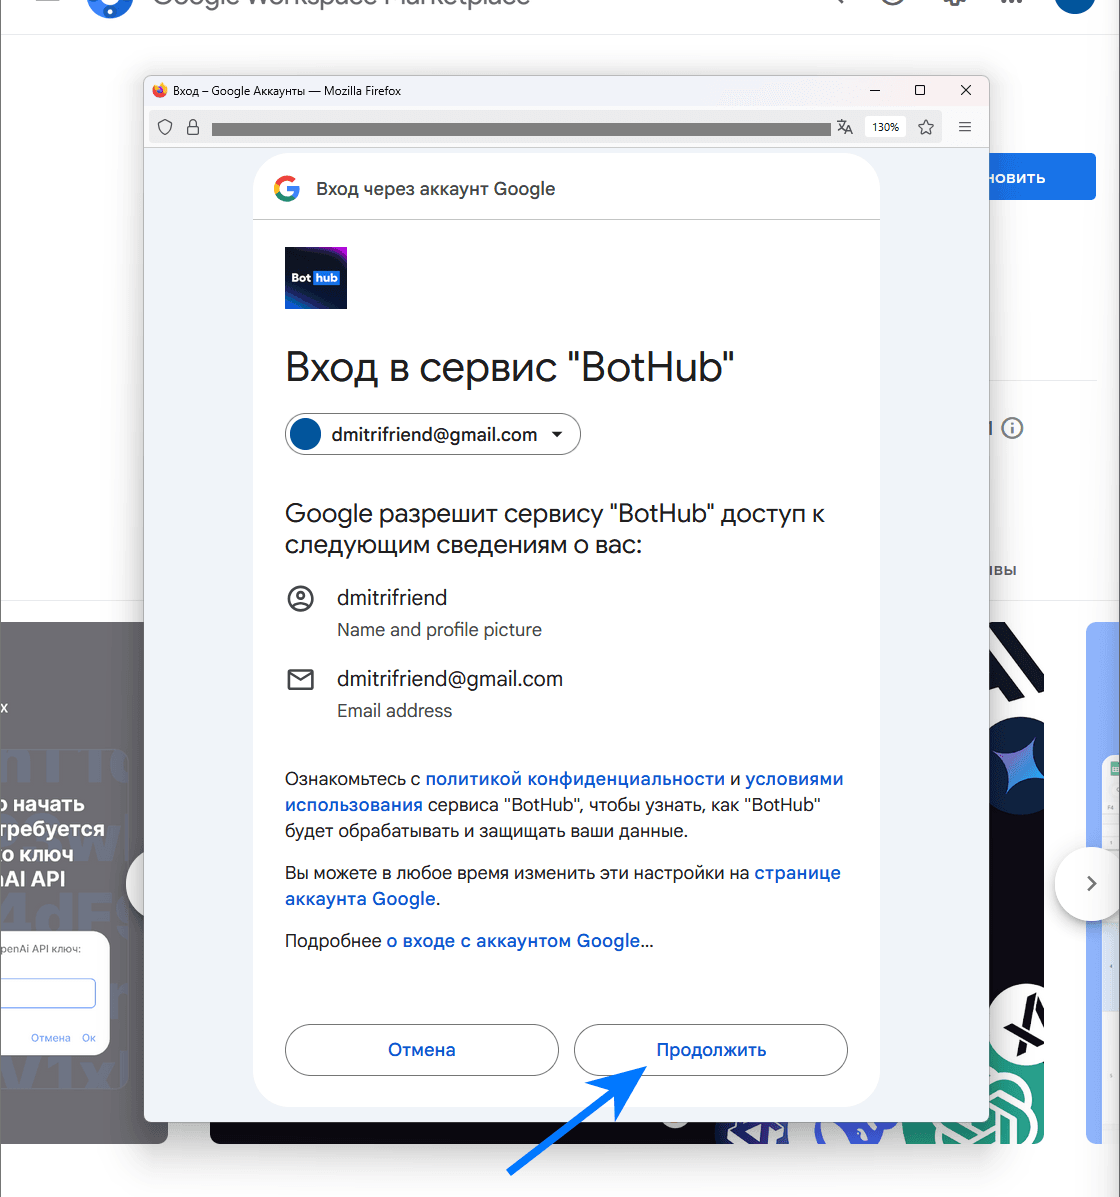Click the Отмена button in the consent dialog
Screen dimensions: 1120x1197
[x=421, y=1050]
